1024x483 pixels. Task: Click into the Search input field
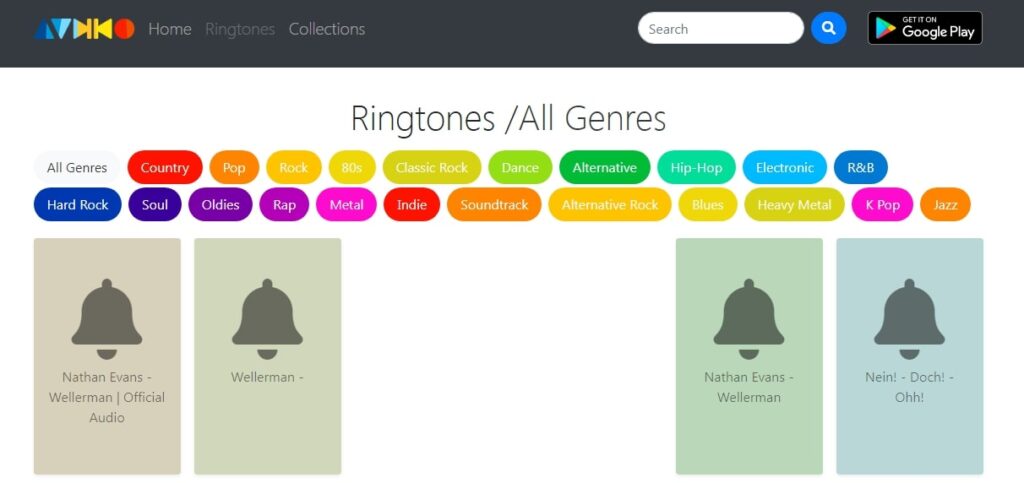(x=720, y=29)
